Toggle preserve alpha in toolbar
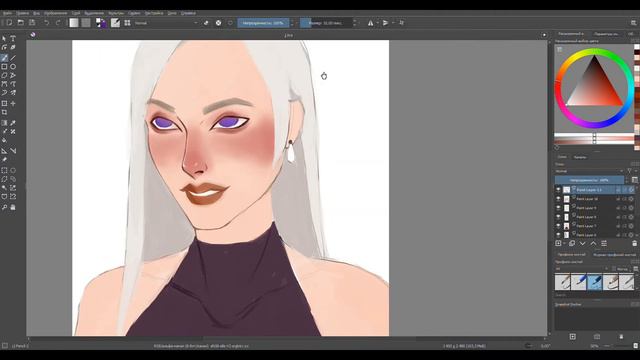This screenshot has width=640, height=360. 218,23
